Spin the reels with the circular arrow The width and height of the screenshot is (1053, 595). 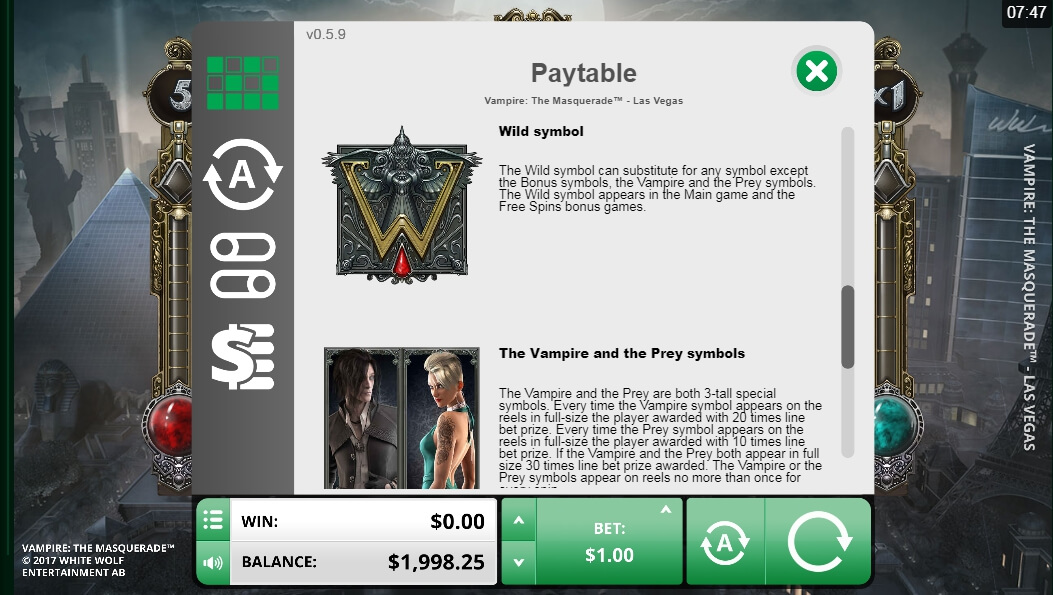[x=819, y=541]
